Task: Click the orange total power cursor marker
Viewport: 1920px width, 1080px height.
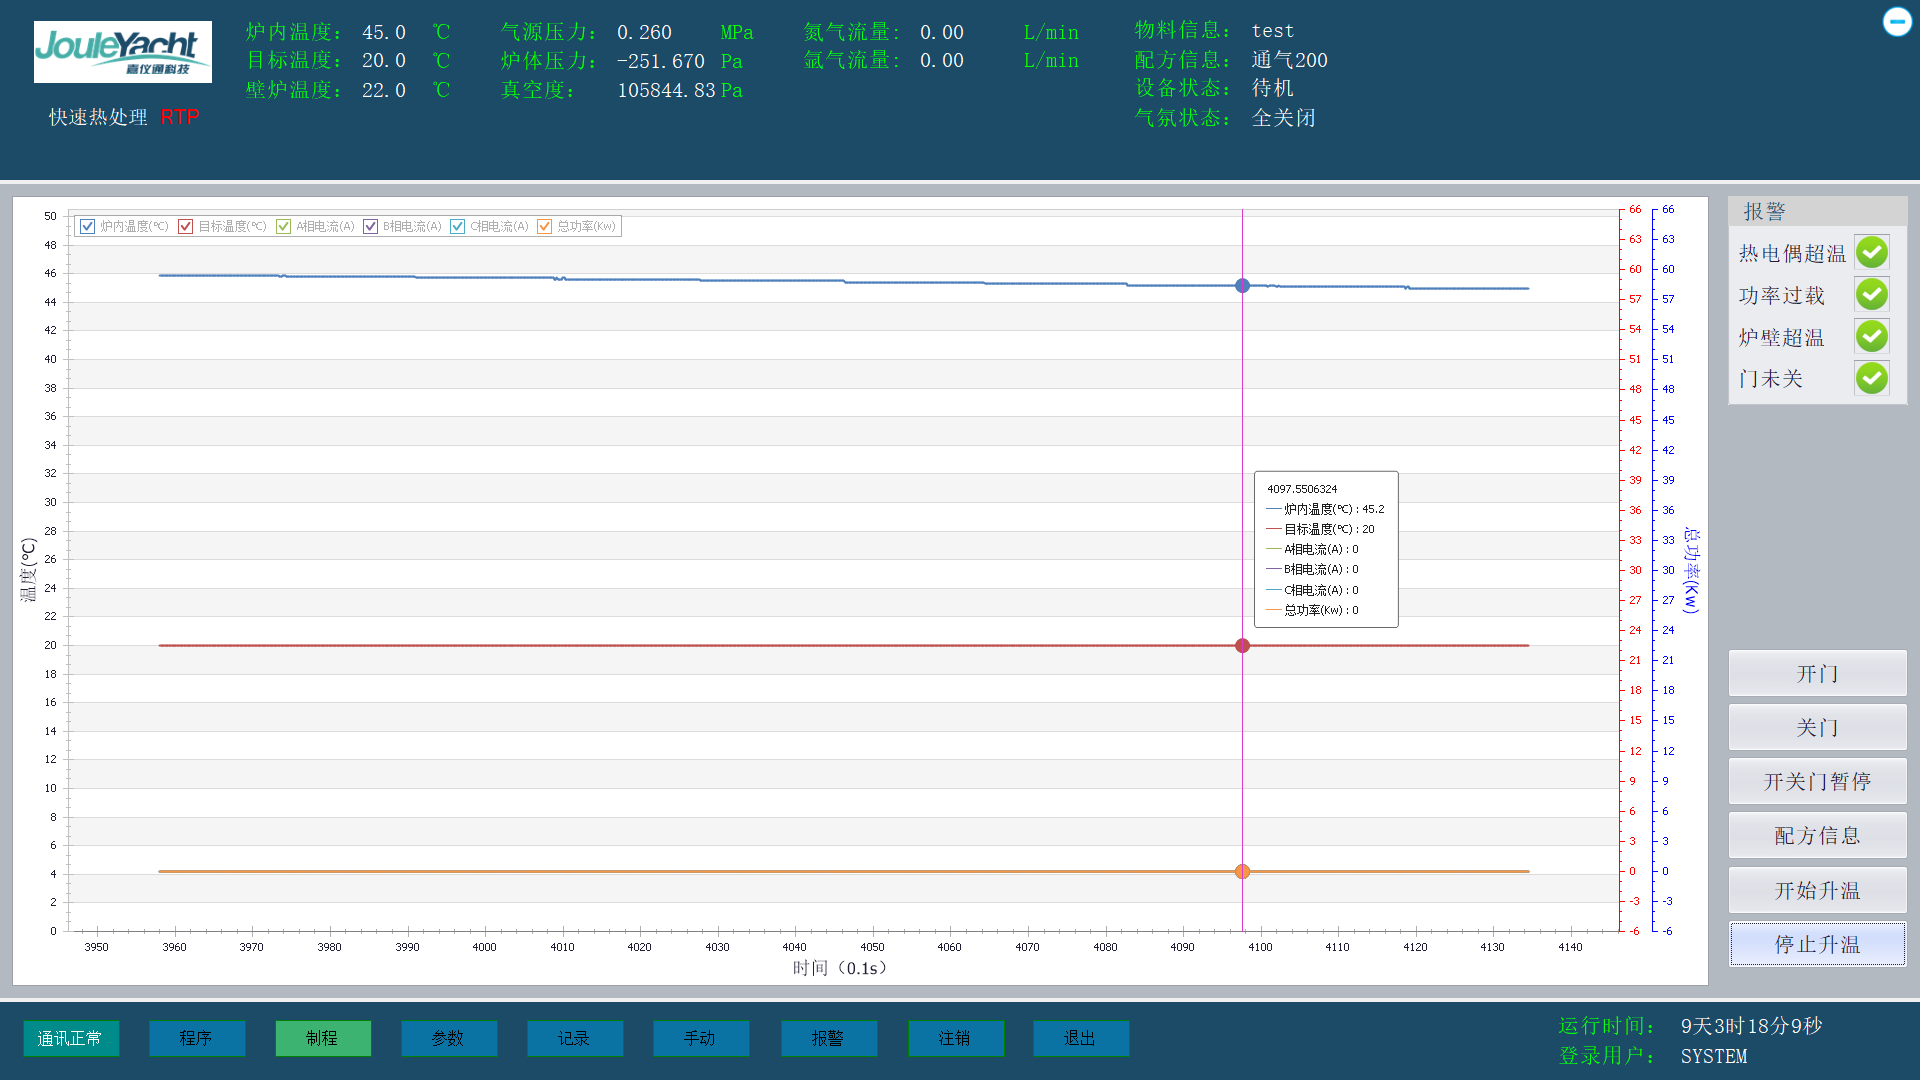Action: coord(1242,872)
